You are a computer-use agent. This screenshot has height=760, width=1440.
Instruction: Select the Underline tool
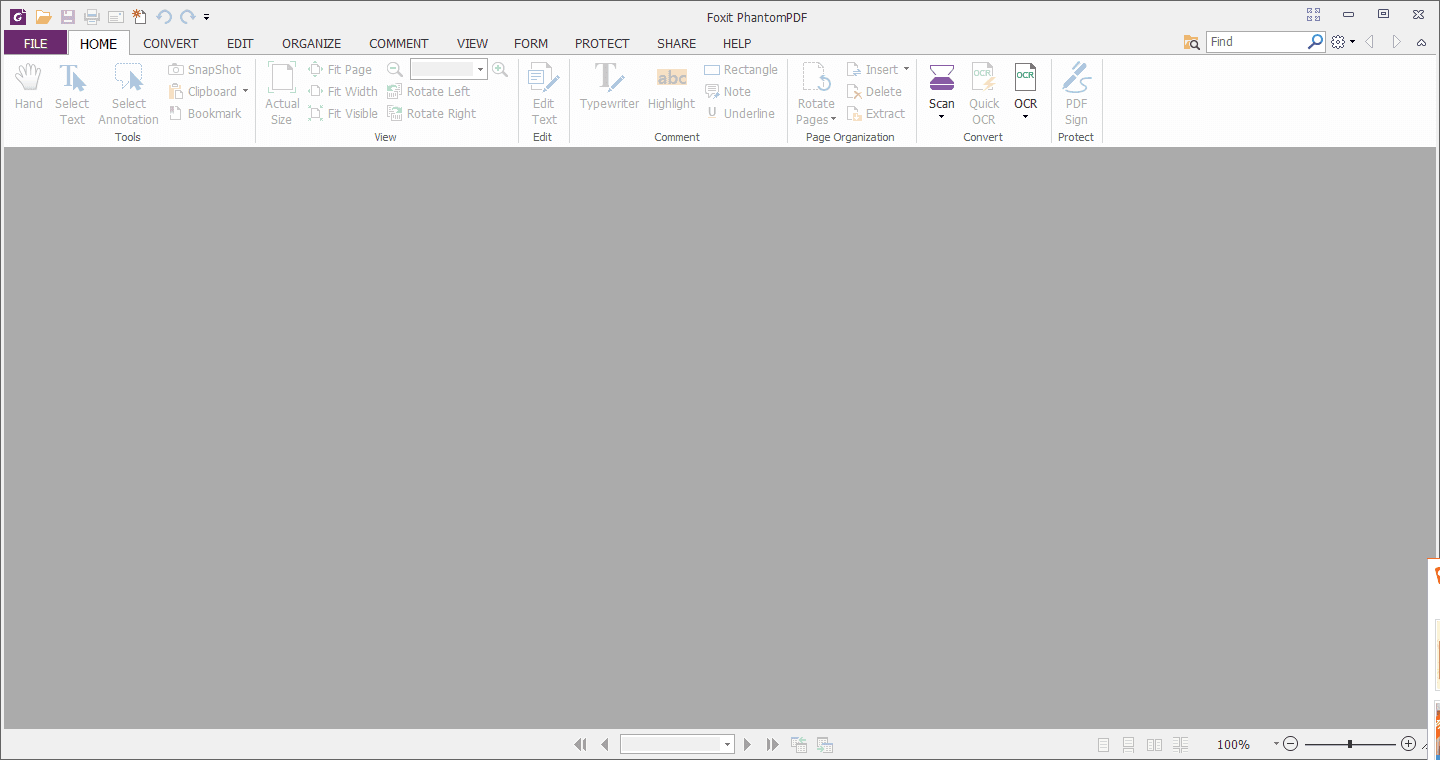click(x=740, y=113)
